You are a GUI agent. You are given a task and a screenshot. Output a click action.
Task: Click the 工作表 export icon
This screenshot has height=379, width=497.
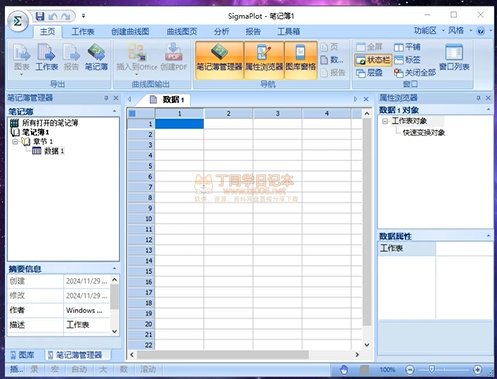pos(46,57)
